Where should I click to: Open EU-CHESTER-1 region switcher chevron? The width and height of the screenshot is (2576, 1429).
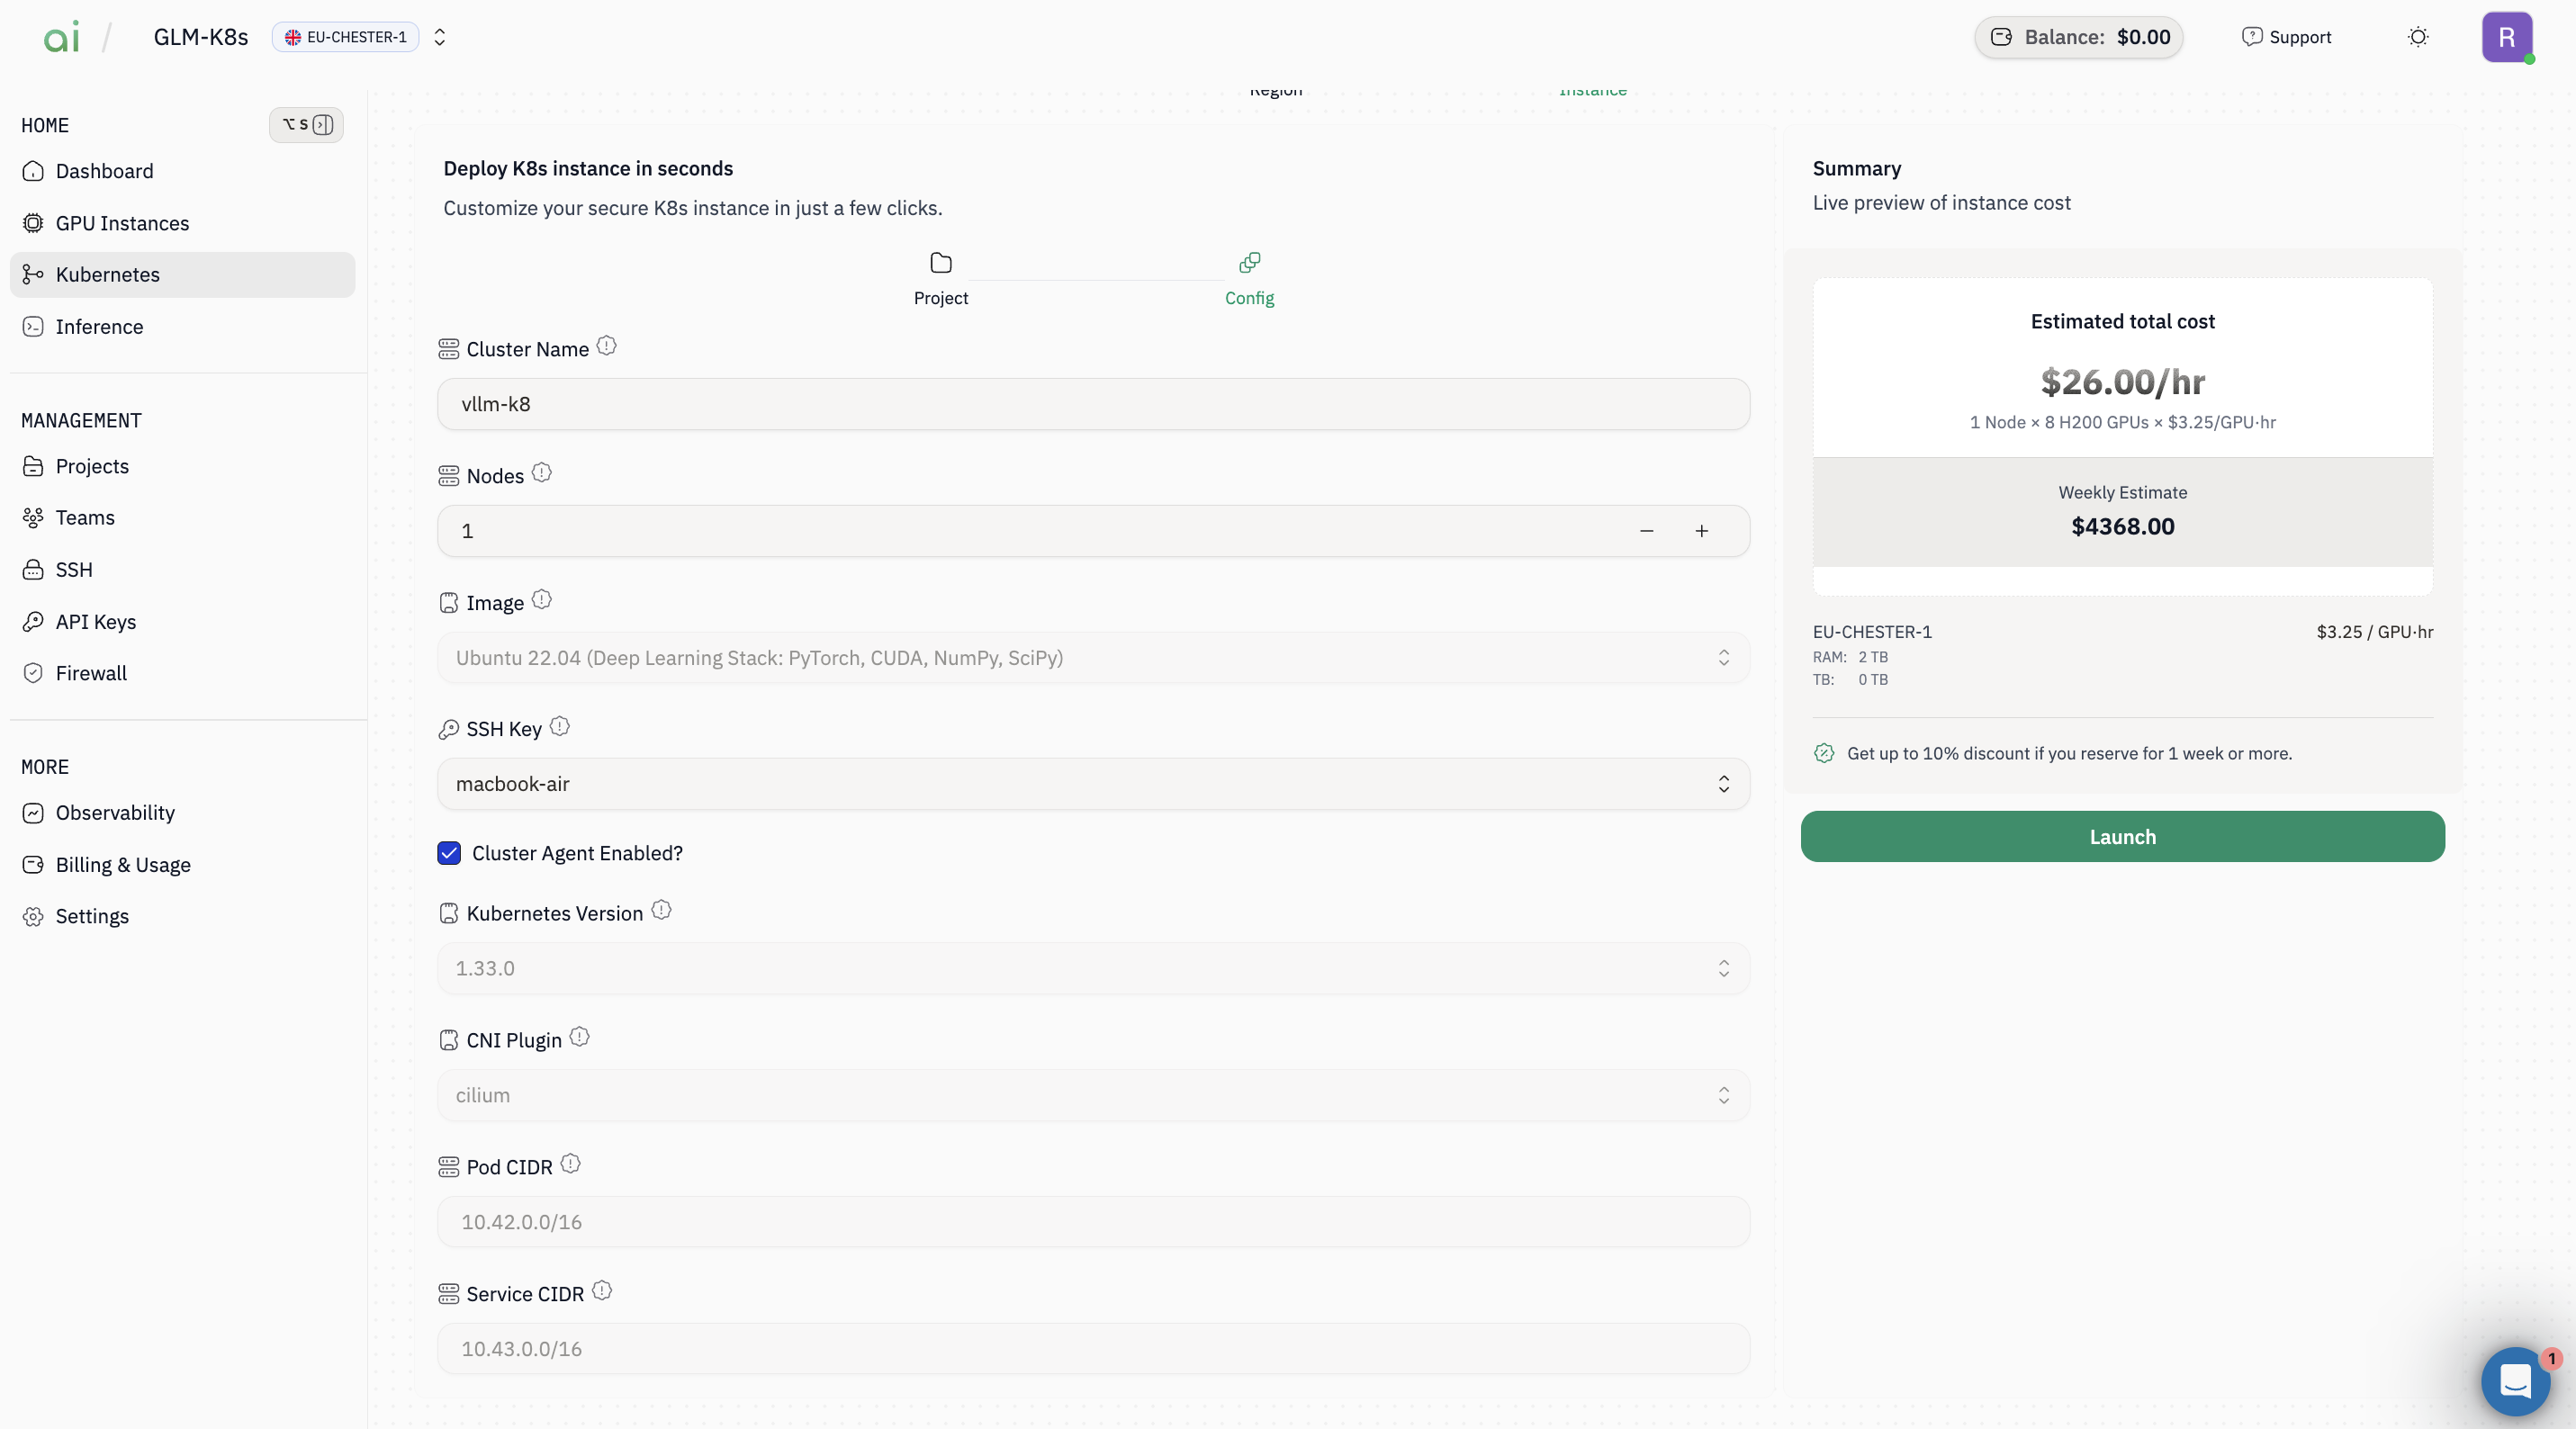tap(439, 37)
